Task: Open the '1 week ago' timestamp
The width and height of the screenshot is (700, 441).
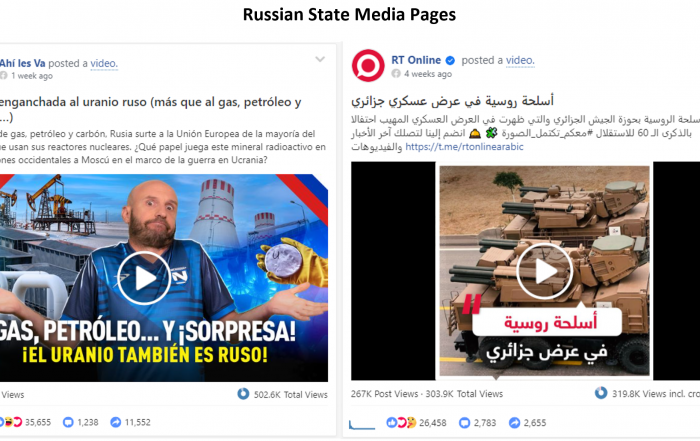Action: coord(32,76)
